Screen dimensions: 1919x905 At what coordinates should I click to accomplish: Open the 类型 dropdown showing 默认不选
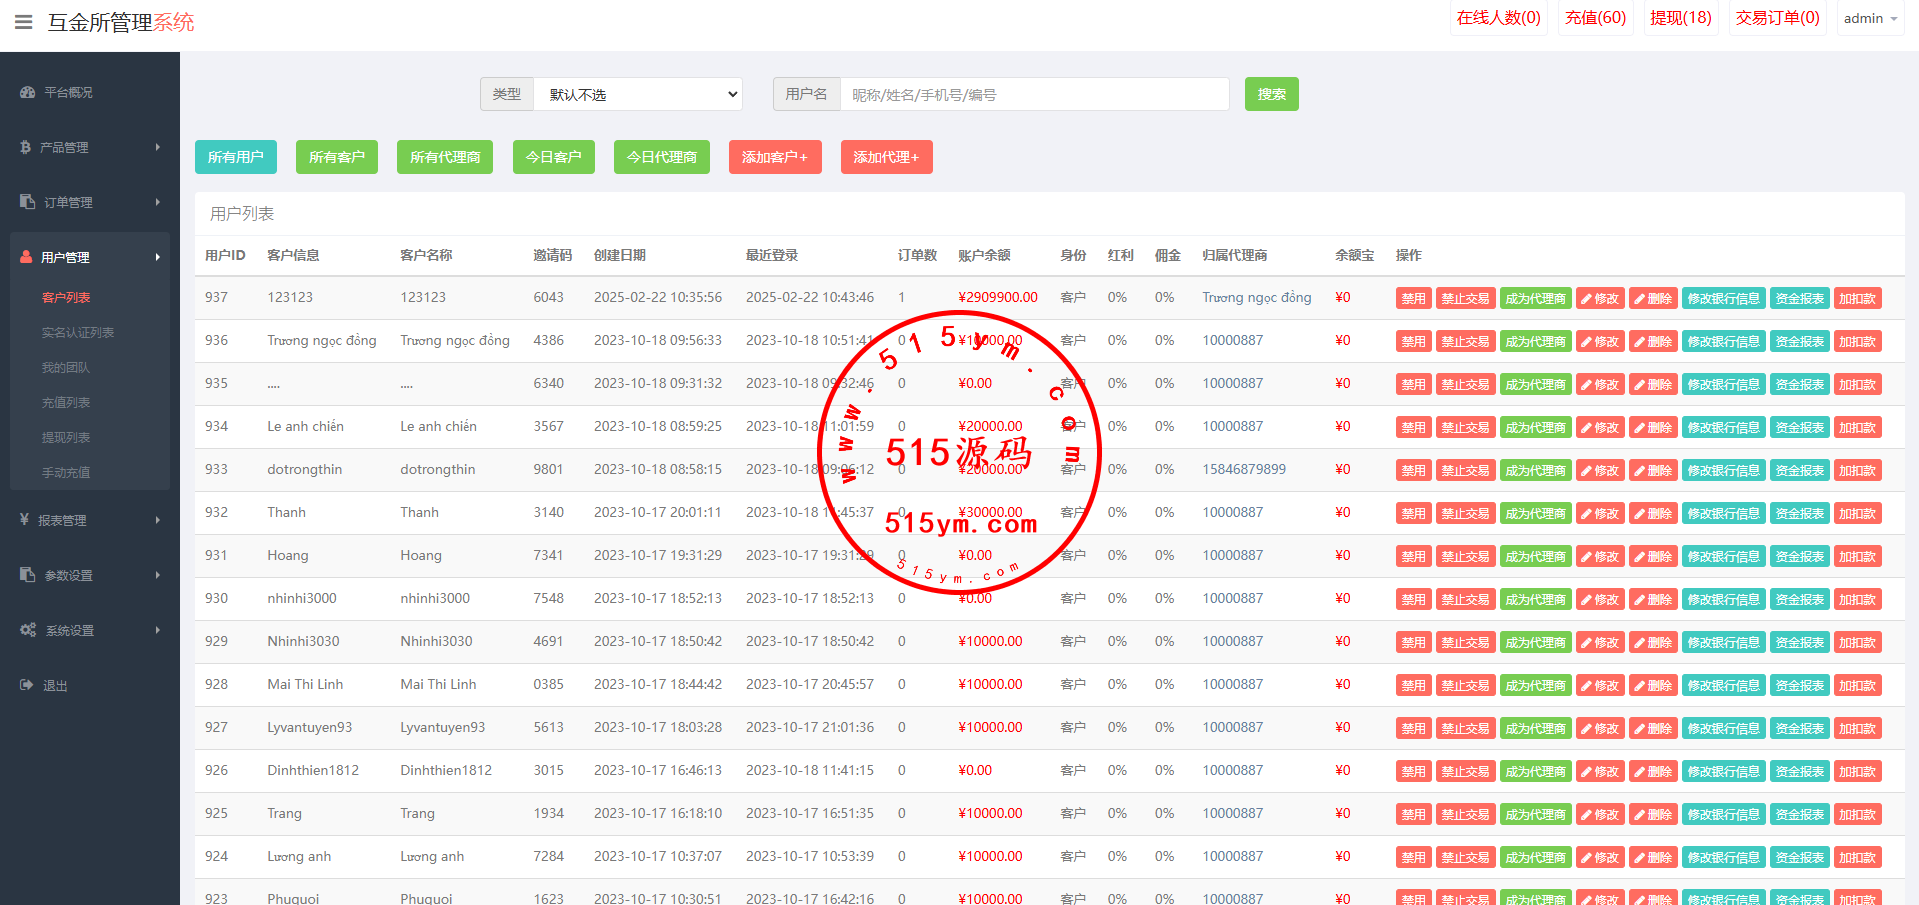coord(638,94)
